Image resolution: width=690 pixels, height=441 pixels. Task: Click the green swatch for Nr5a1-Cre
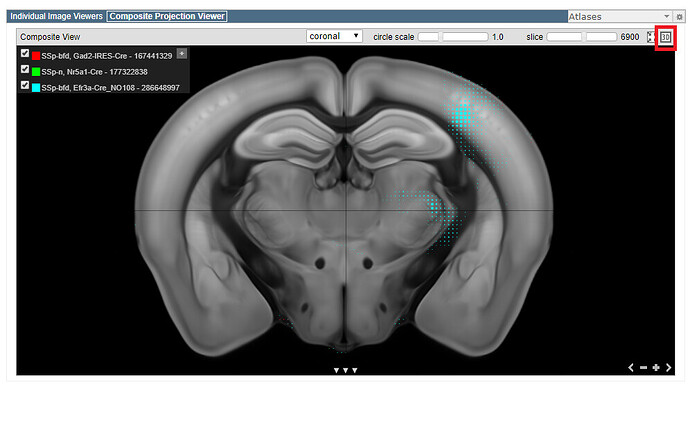pyautogui.click(x=36, y=72)
